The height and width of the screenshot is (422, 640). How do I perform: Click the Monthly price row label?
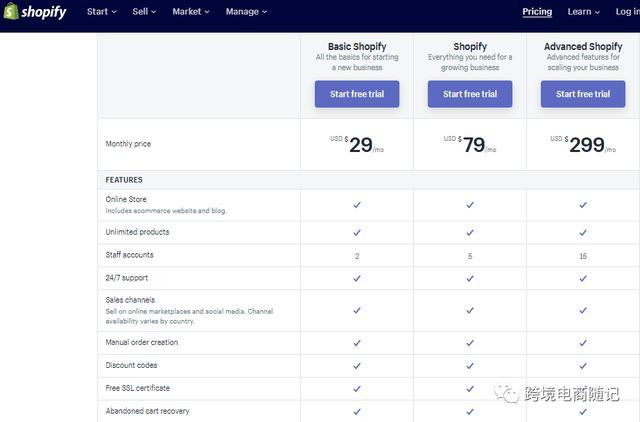tap(128, 144)
